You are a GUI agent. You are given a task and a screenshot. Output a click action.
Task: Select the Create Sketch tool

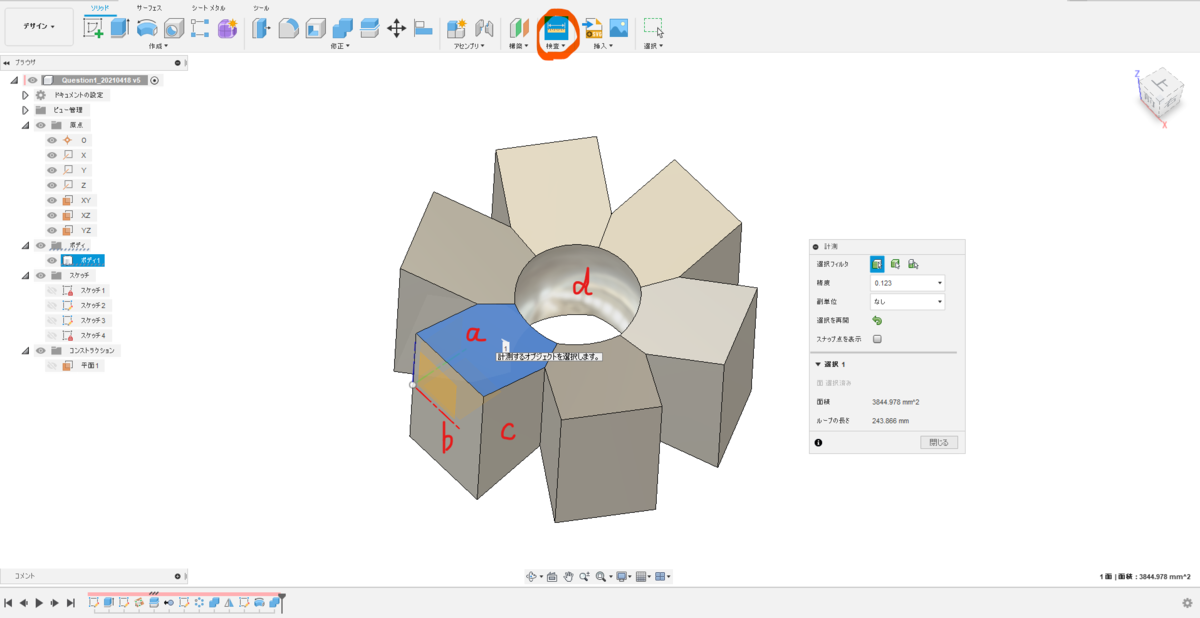point(93,29)
